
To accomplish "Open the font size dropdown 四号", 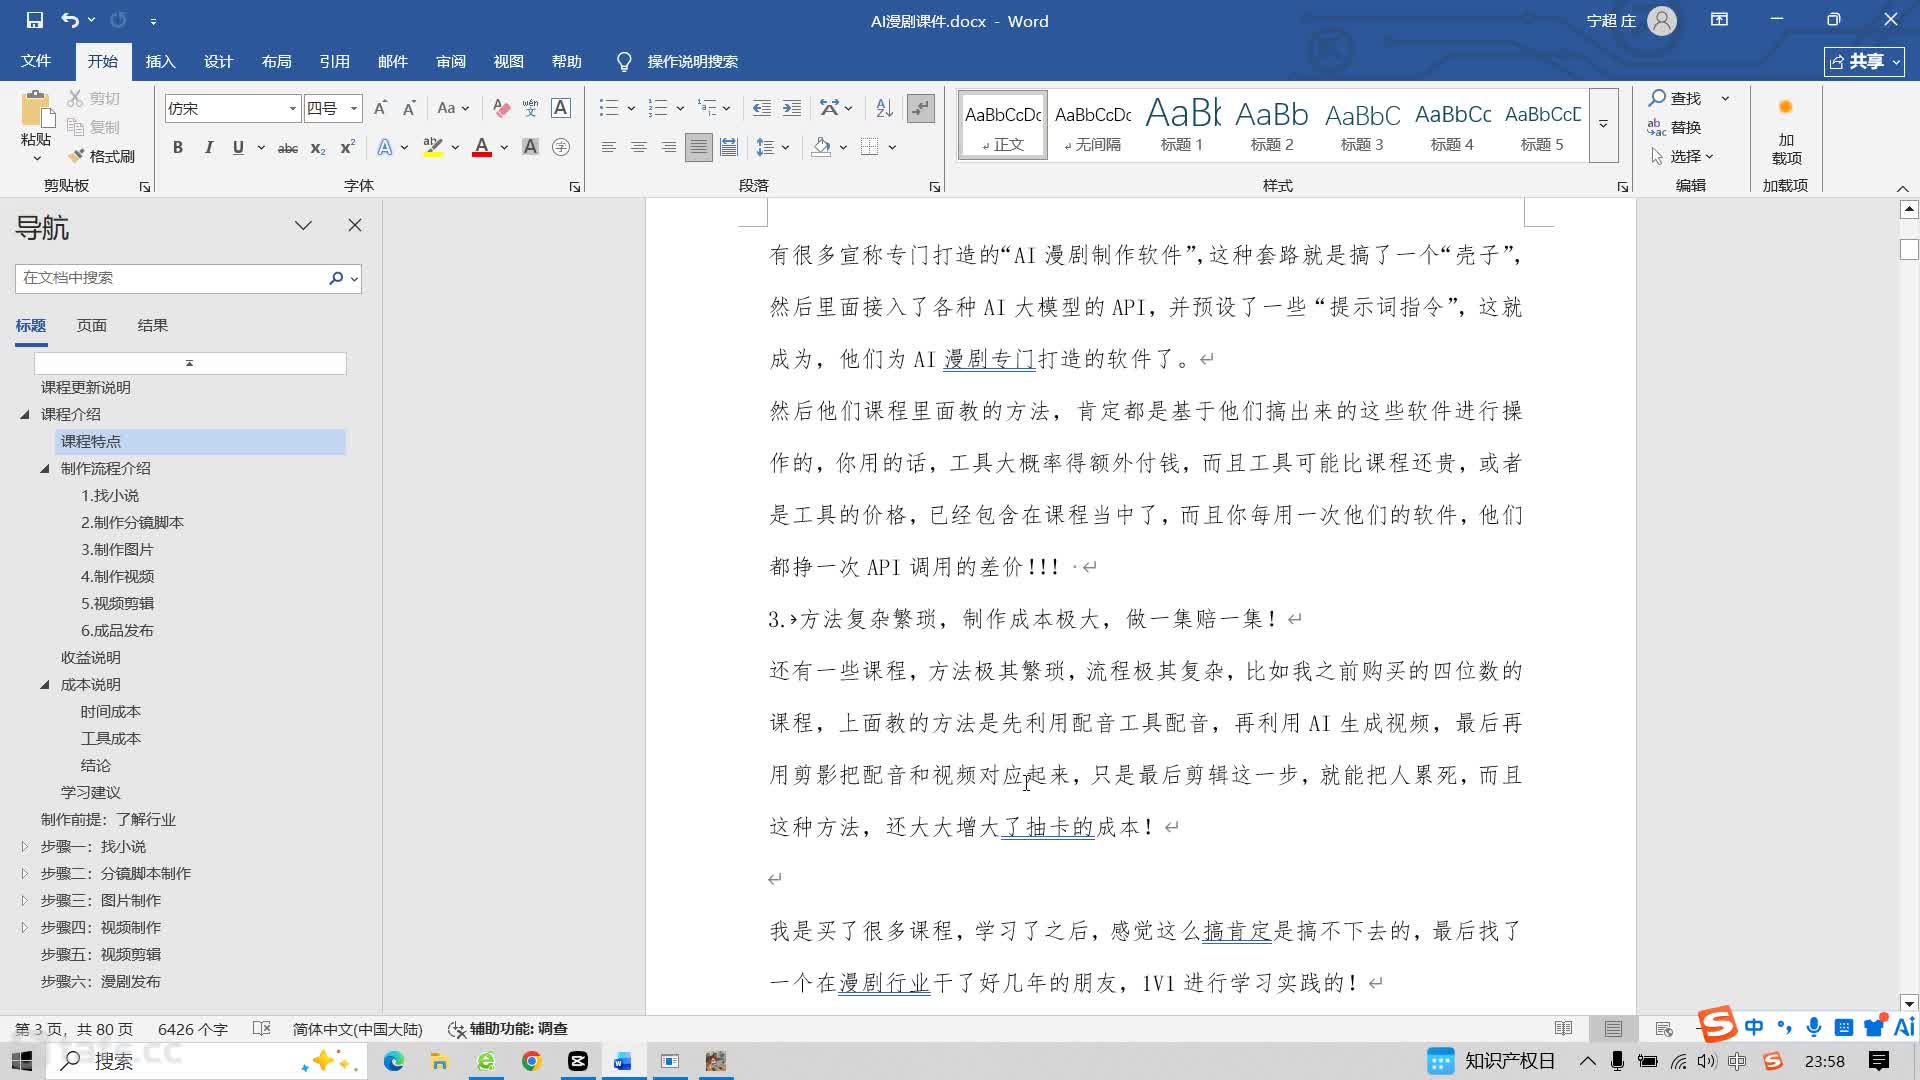I will pyautogui.click(x=353, y=108).
